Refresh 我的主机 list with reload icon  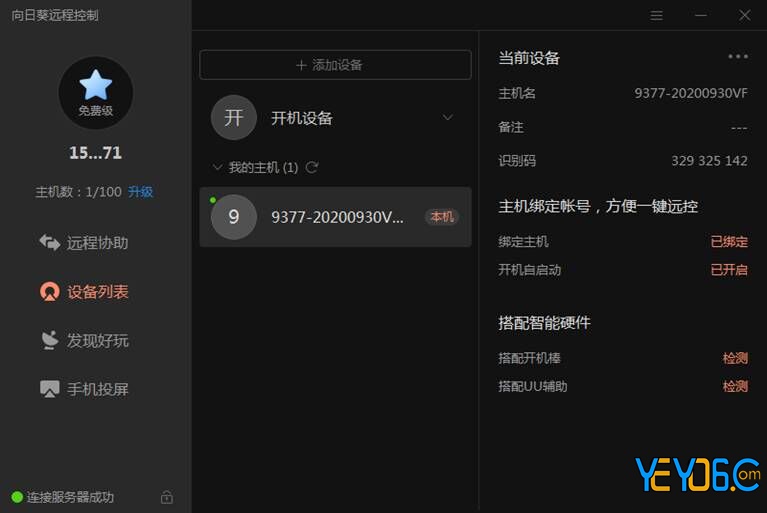pyautogui.click(x=312, y=168)
